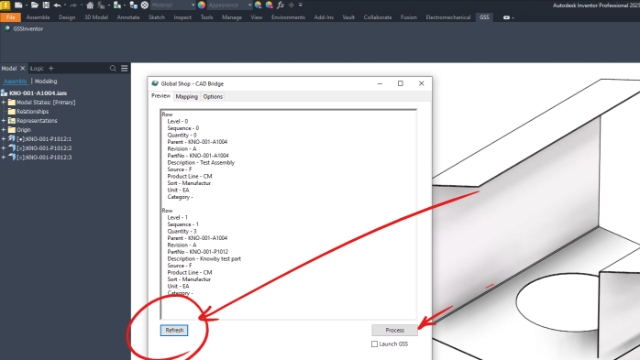The image size is (640, 360).
Task: Switch to the Manage ribbon tab
Action: [232, 17]
